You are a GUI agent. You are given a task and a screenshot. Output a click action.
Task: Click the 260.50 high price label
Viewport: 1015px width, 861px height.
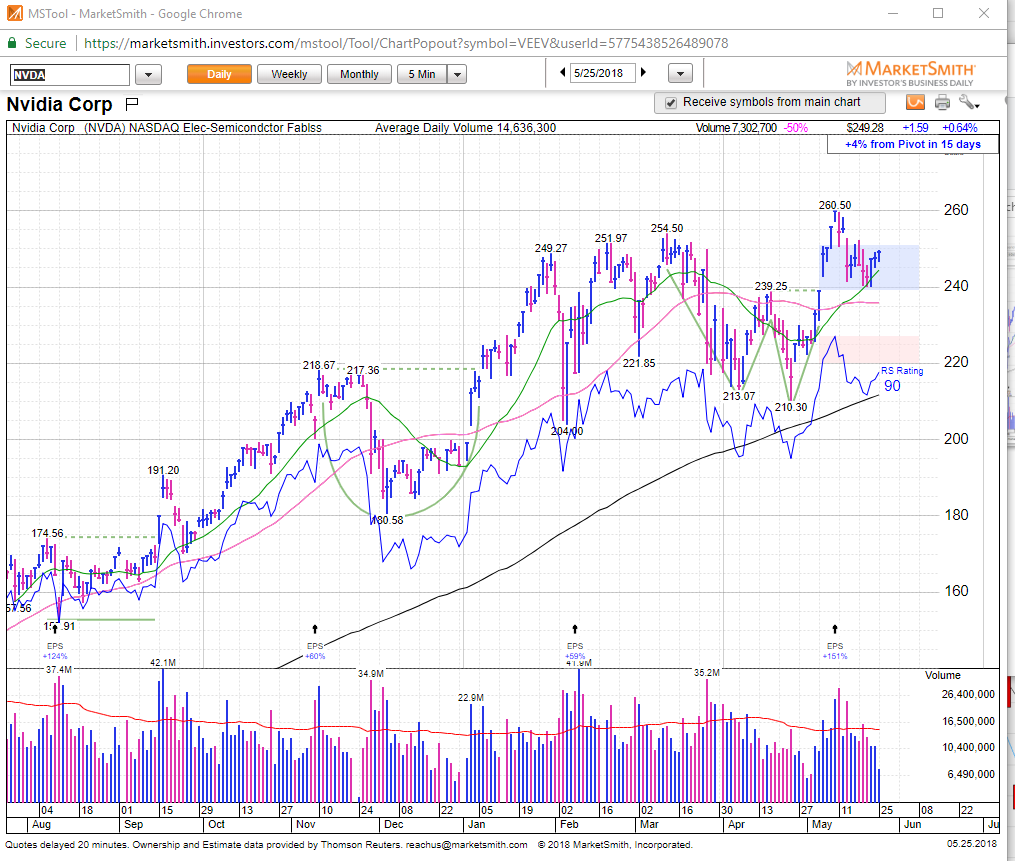tap(835, 205)
